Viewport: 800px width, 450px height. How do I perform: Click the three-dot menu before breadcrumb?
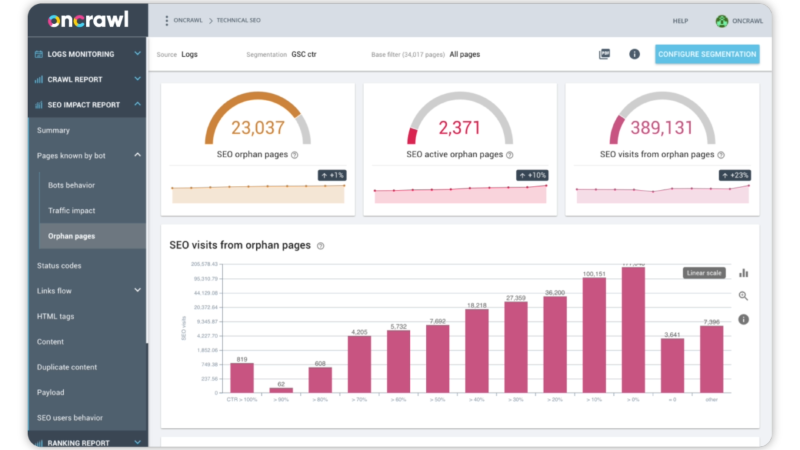pyautogui.click(x=166, y=20)
